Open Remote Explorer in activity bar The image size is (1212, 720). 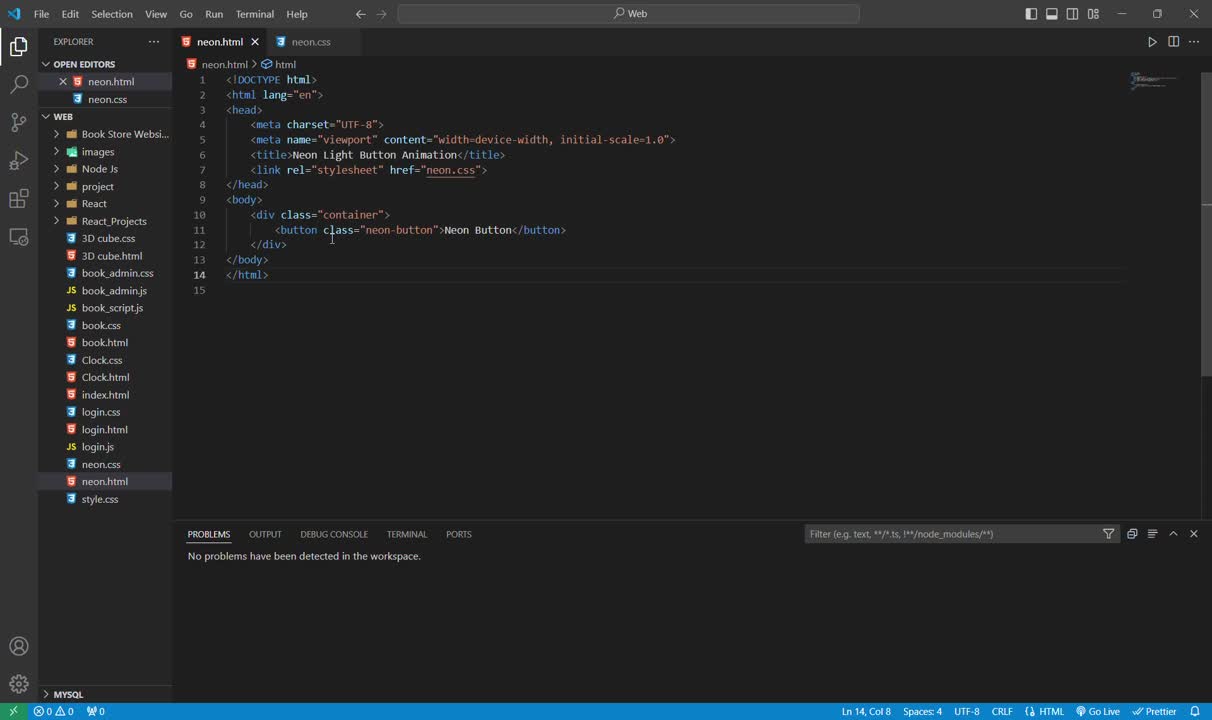tap(18, 237)
